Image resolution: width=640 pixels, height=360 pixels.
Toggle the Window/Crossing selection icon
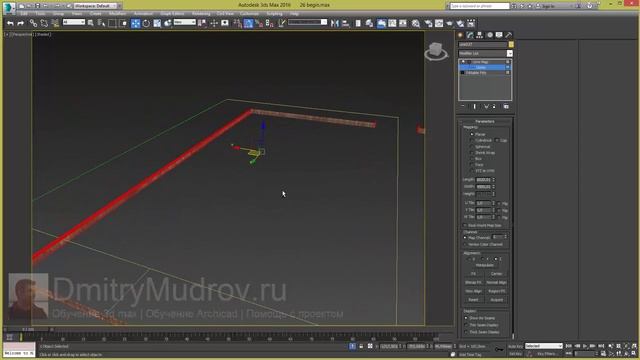point(123,24)
